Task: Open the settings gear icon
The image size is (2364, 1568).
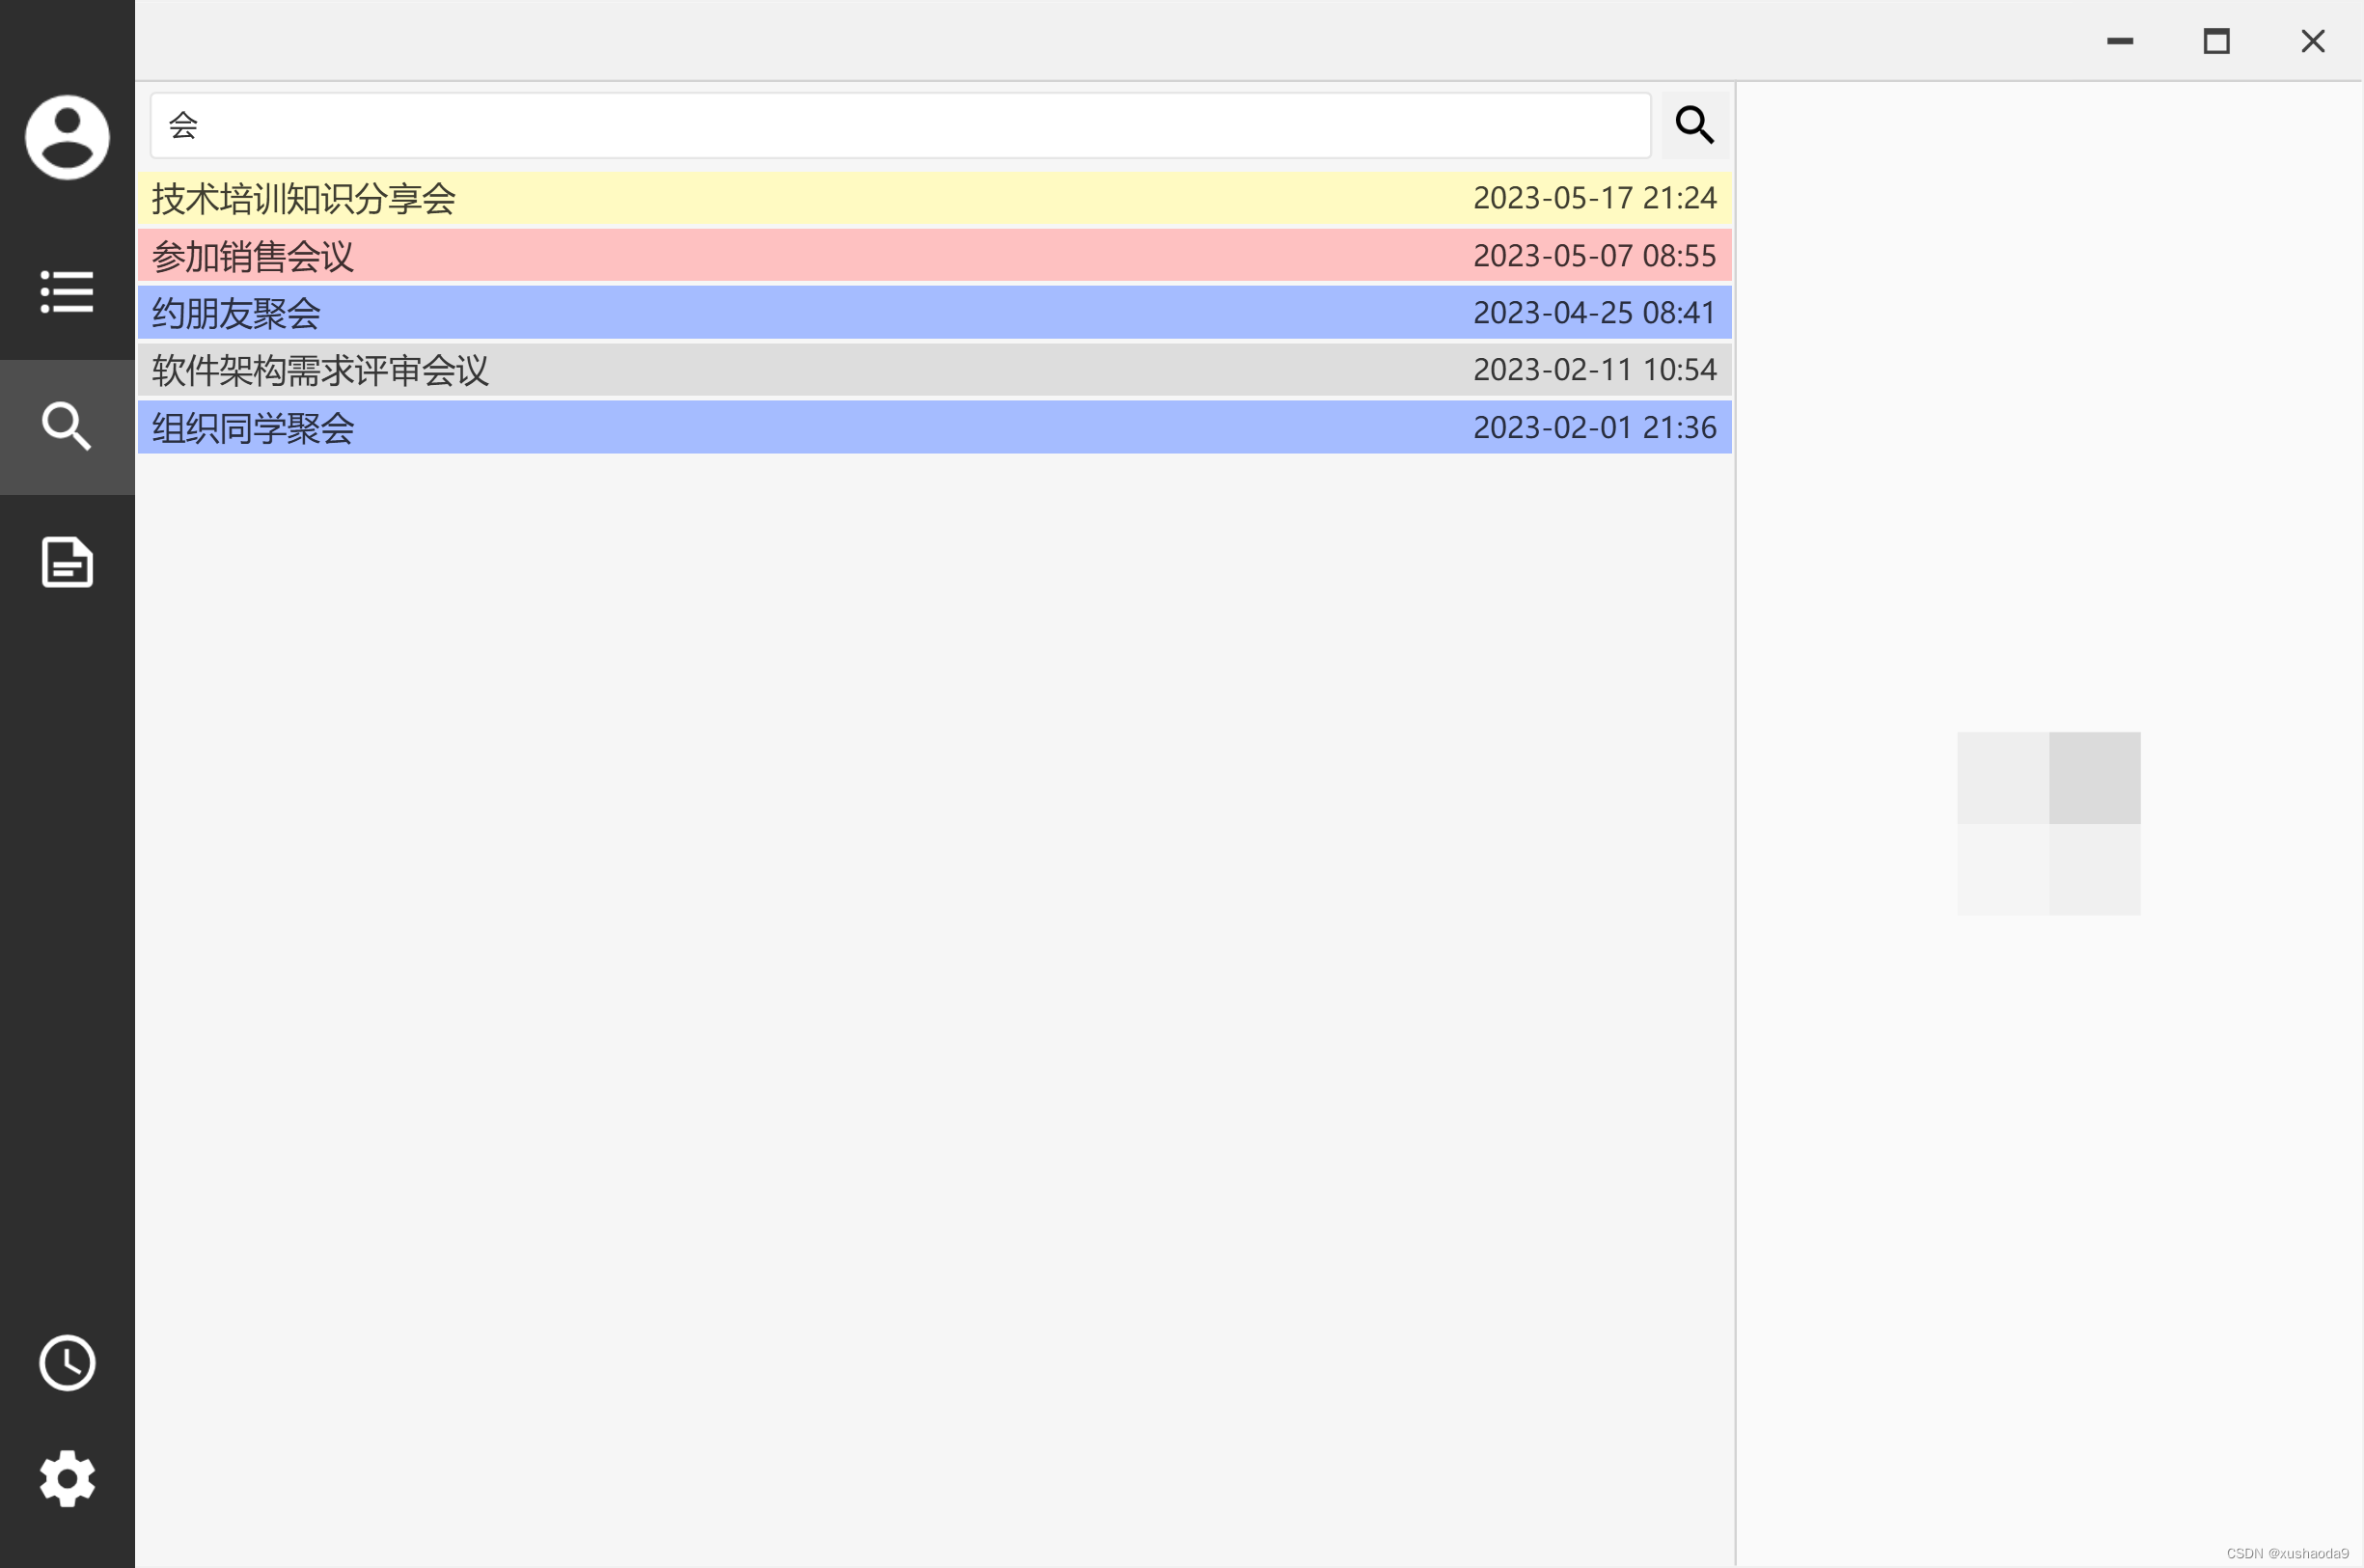Action: (x=67, y=1478)
